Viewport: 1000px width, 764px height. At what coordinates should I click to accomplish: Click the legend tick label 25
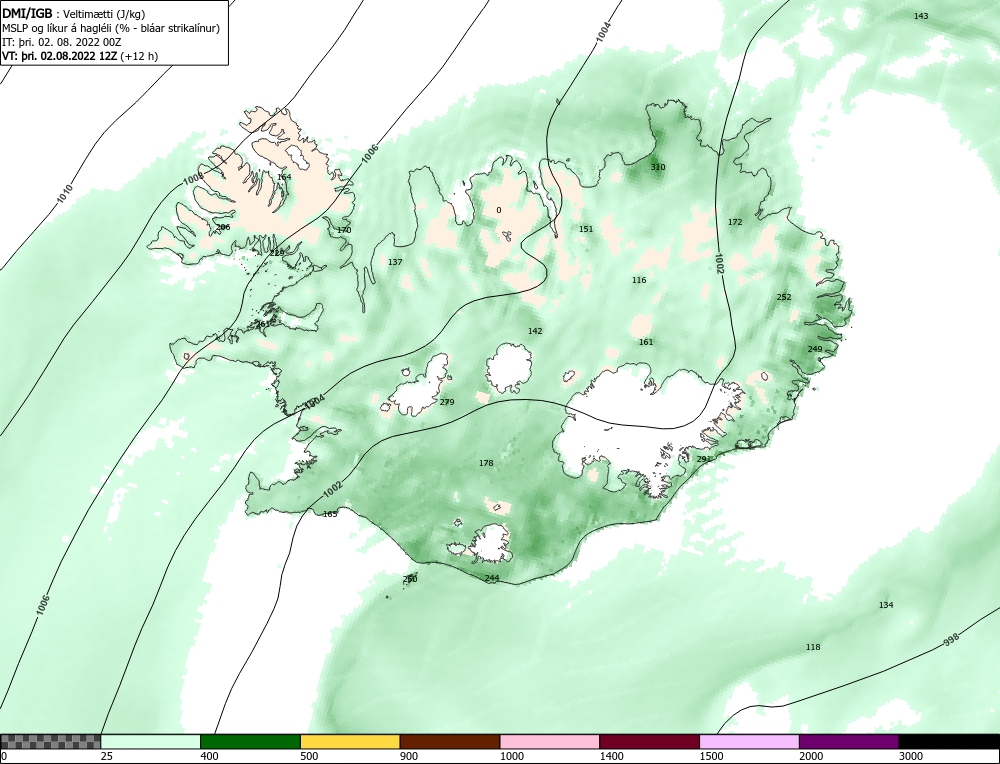click(x=106, y=756)
